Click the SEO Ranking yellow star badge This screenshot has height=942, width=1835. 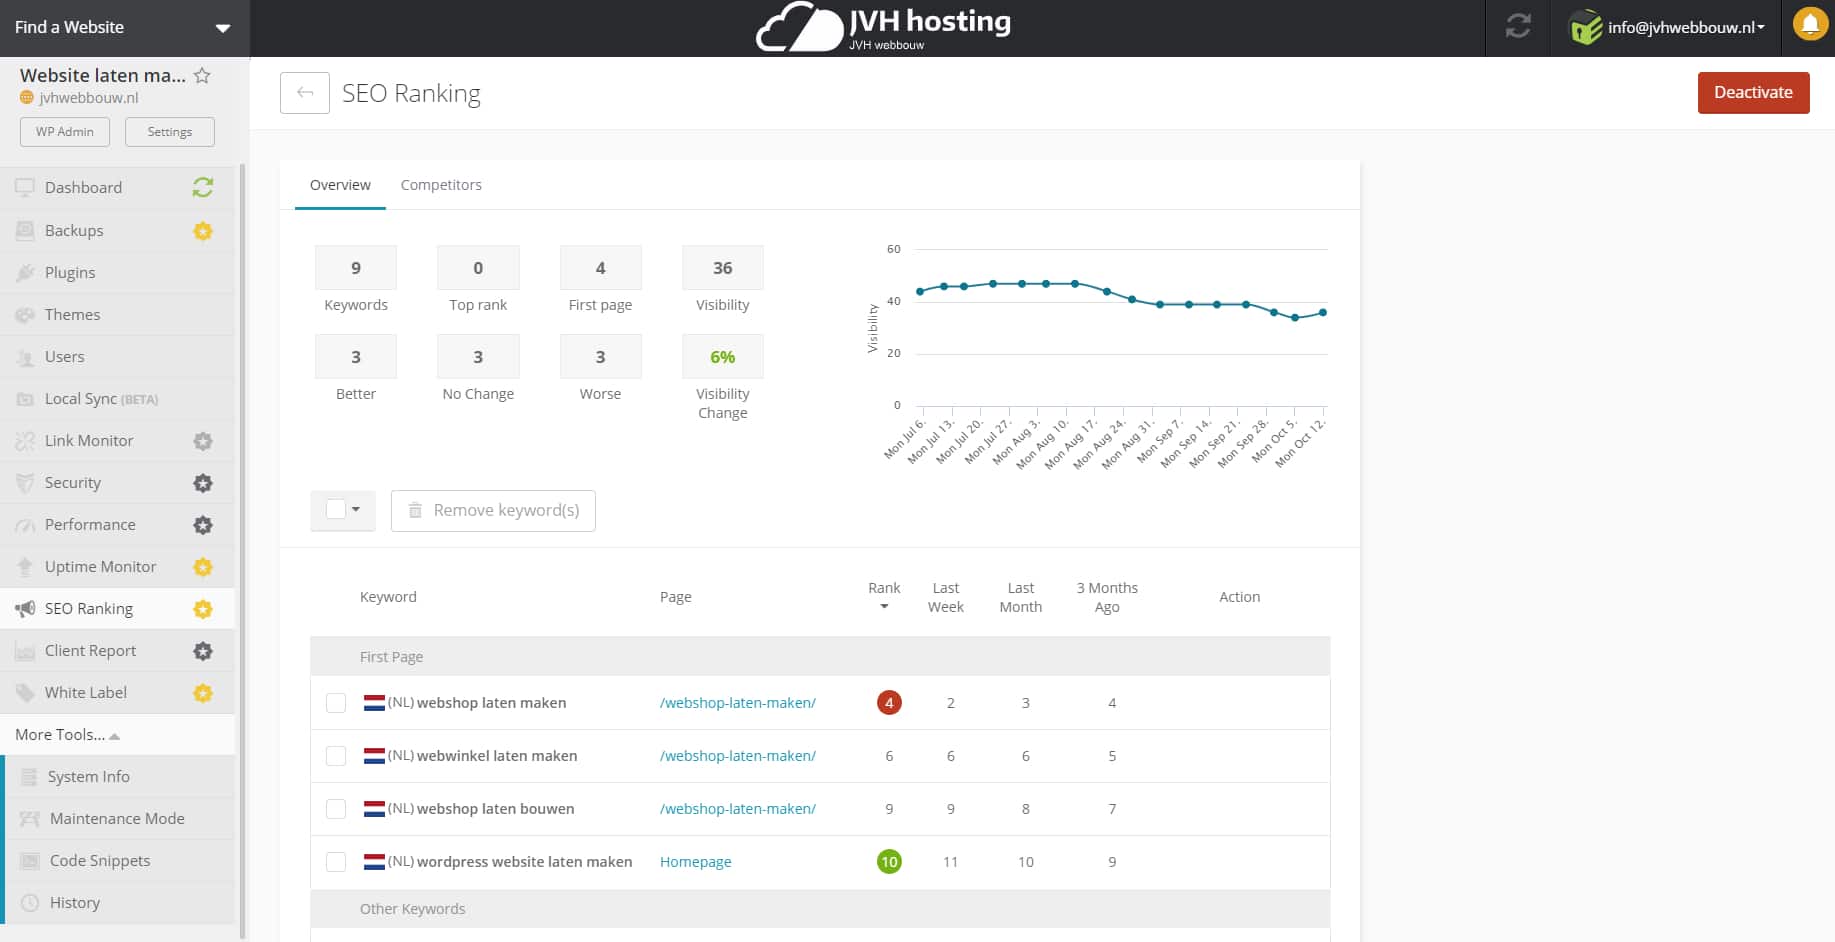coord(203,609)
